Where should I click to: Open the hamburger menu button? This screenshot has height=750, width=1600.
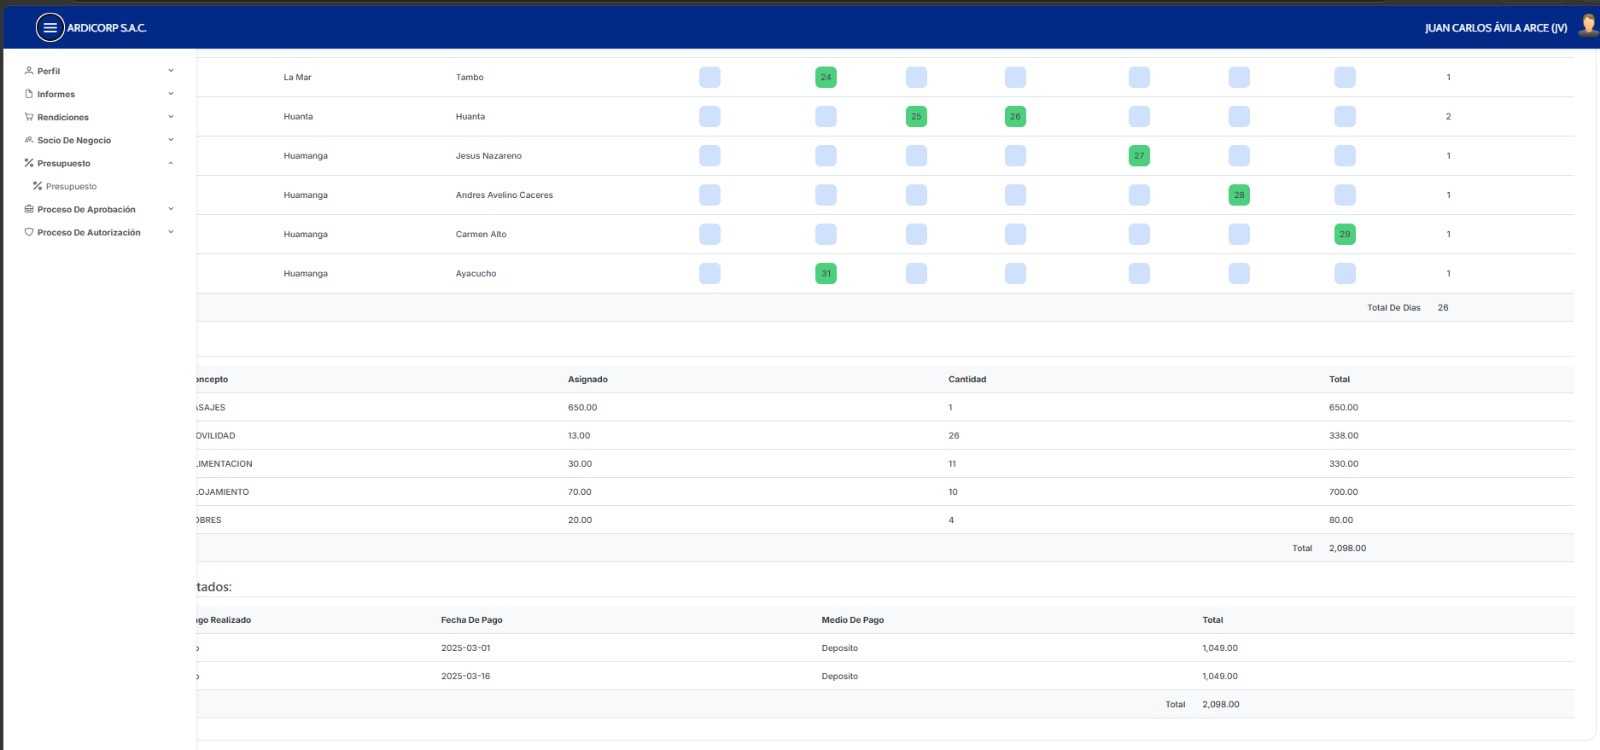click(x=49, y=28)
